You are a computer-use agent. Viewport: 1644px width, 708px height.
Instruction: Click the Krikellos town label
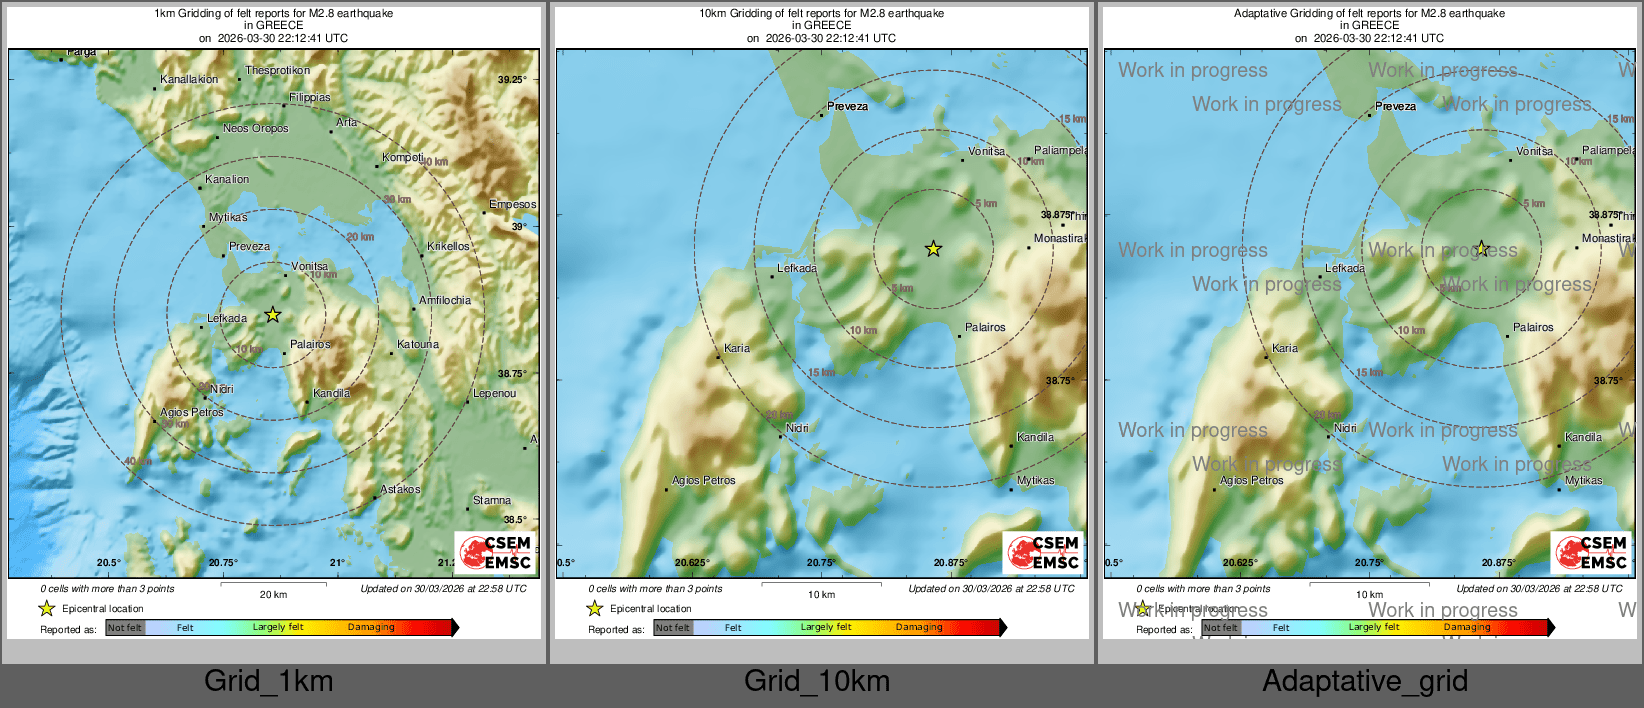pyautogui.click(x=448, y=246)
